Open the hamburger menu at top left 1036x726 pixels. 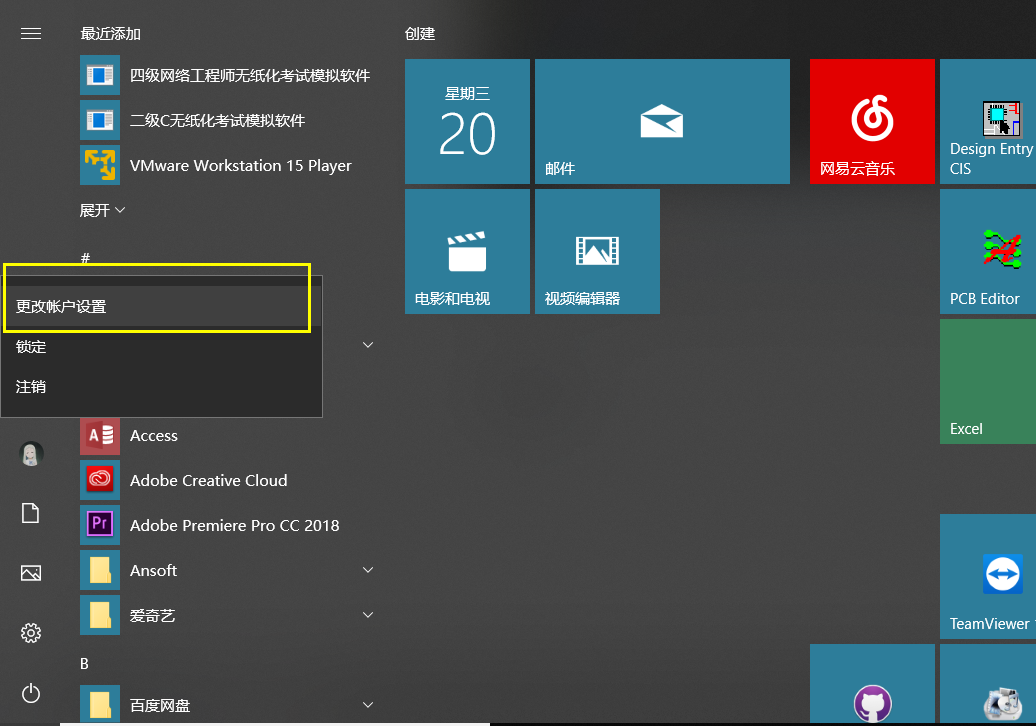point(30,34)
